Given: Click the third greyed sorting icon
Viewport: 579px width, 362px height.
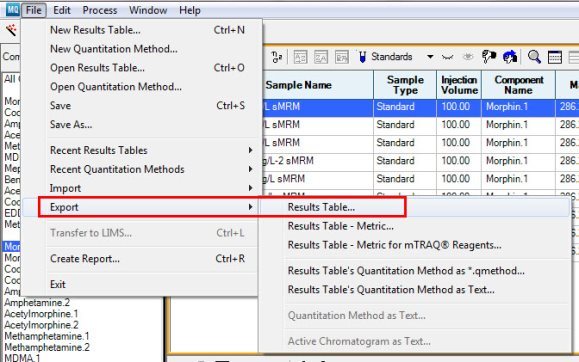Looking at the screenshot, I should point(342,57).
